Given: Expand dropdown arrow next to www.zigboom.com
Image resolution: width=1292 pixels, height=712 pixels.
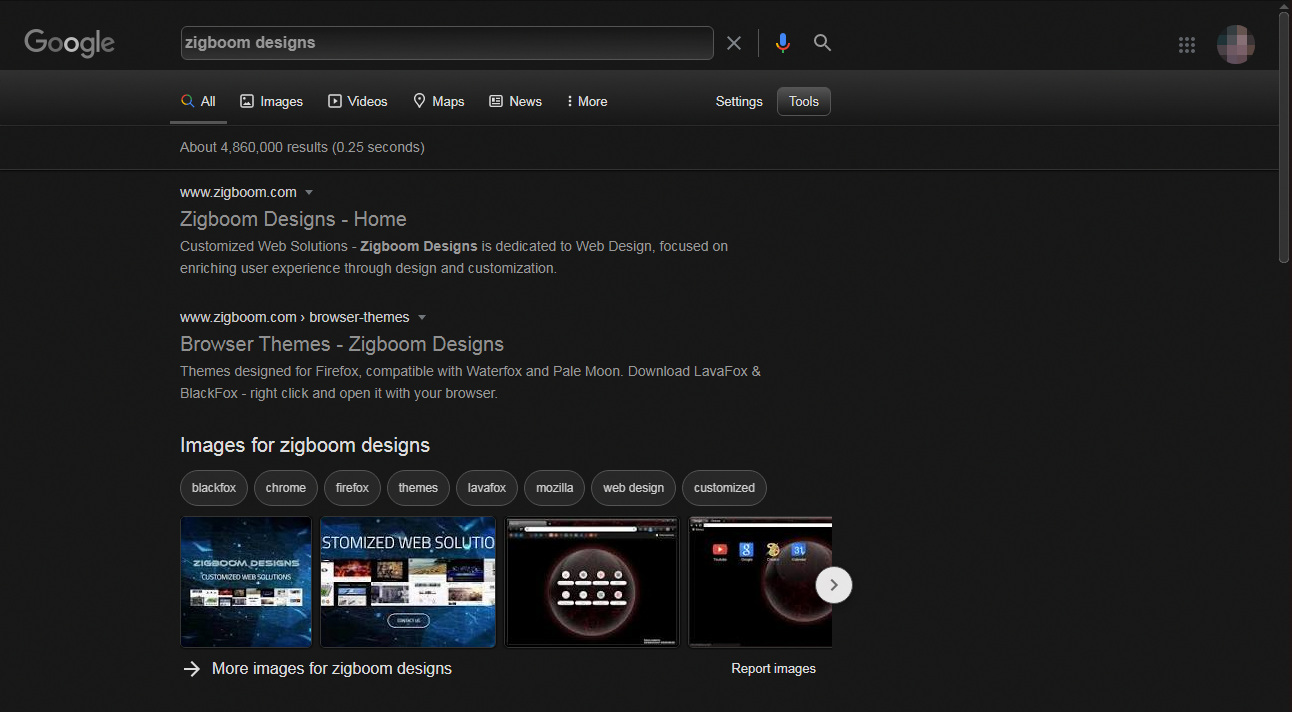Looking at the screenshot, I should 309,192.
